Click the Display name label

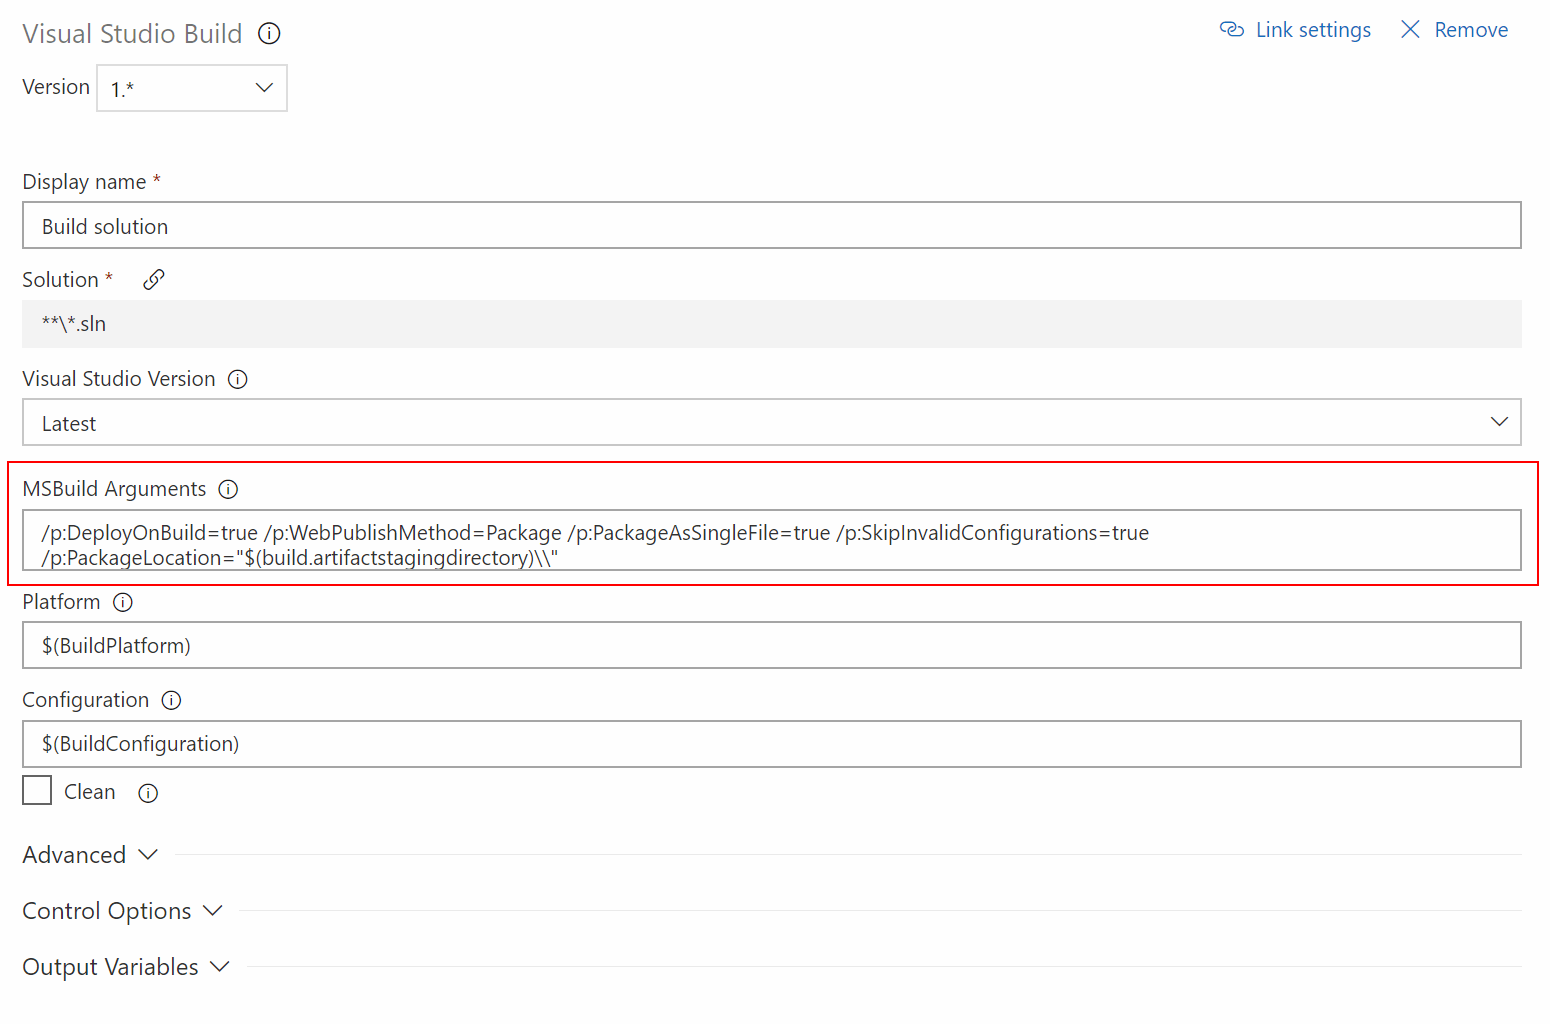click(x=84, y=182)
